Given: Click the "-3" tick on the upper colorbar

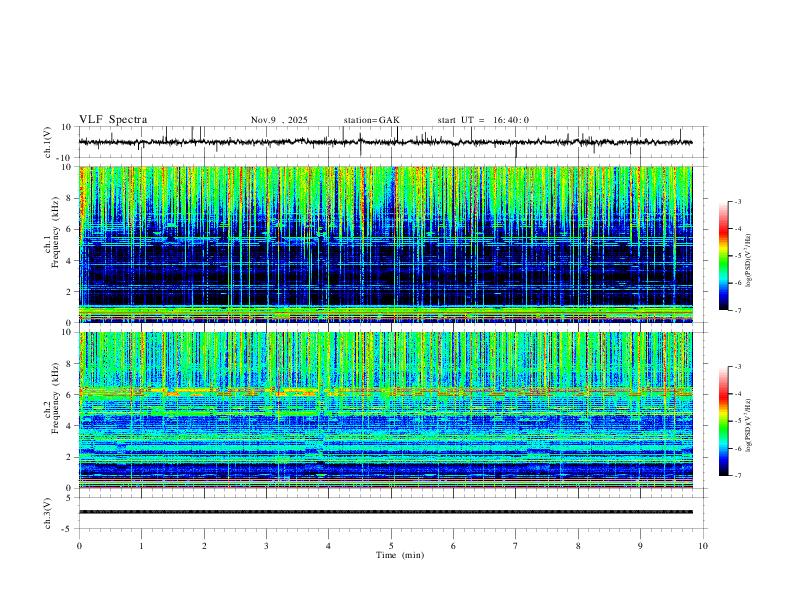Looking at the screenshot, I should (x=737, y=201).
